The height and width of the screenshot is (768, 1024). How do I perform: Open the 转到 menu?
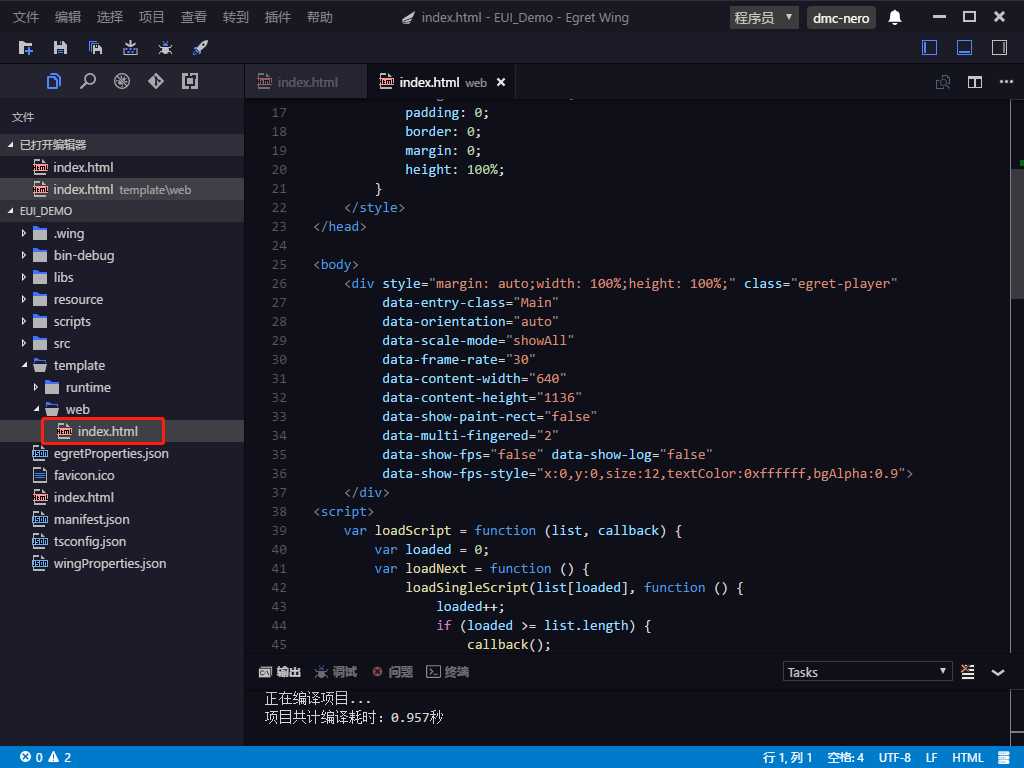click(x=236, y=18)
